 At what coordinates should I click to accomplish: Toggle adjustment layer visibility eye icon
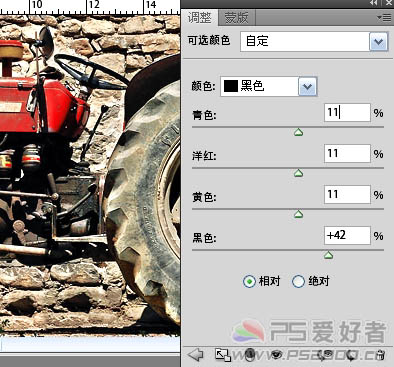click(x=276, y=355)
